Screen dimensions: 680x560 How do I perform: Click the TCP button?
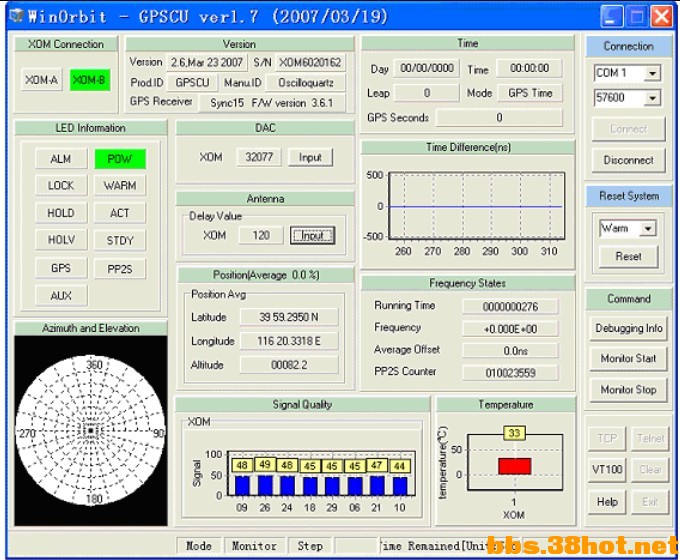click(x=607, y=439)
